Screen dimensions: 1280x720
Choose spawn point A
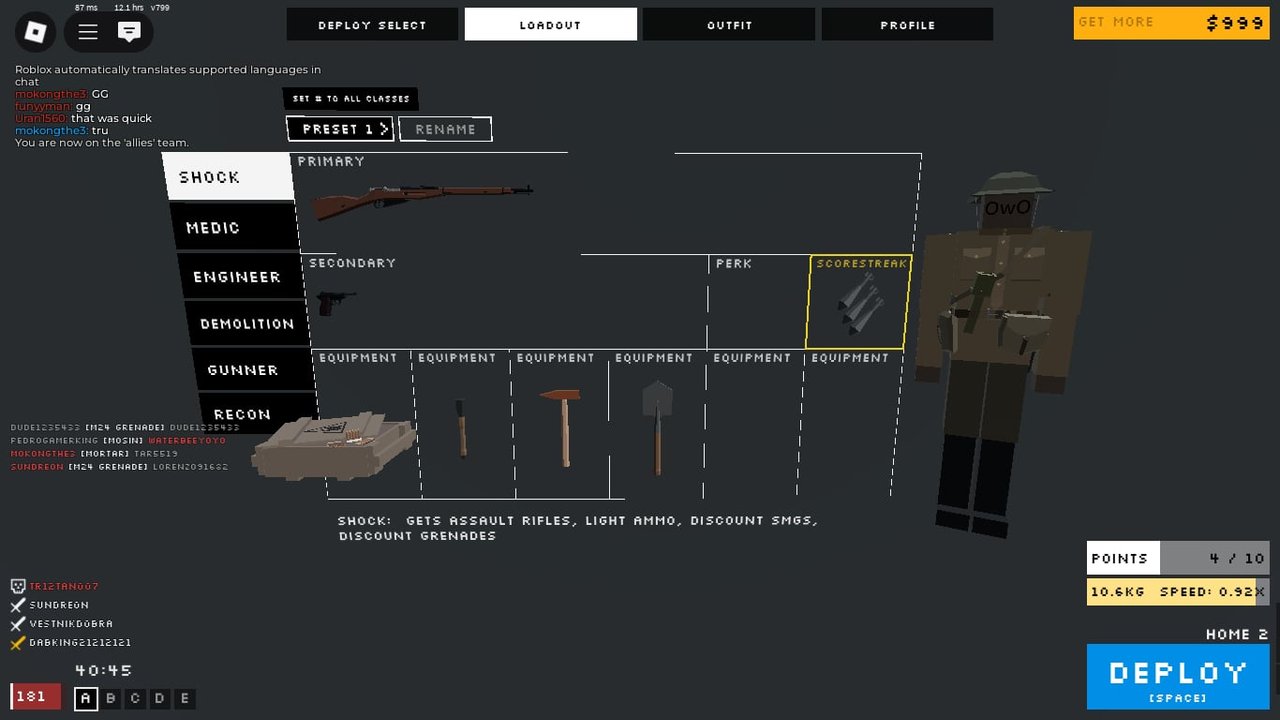click(86, 698)
